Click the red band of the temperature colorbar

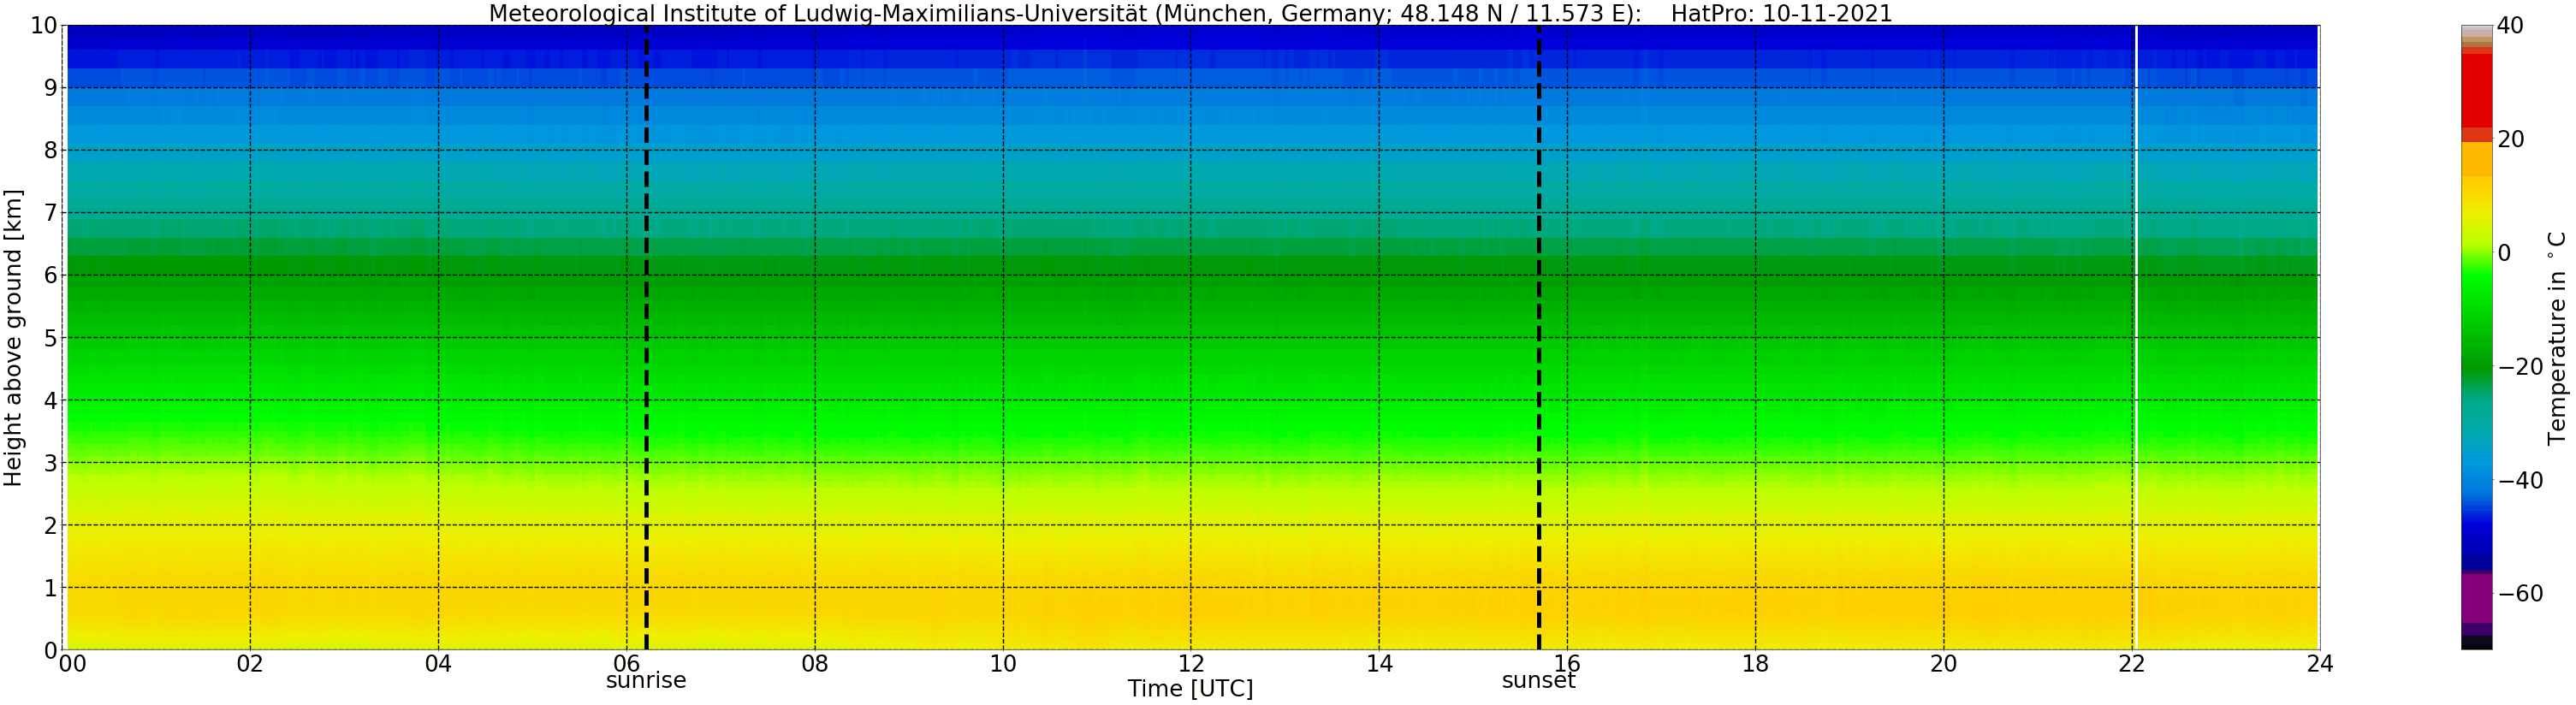tap(2476, 91)
